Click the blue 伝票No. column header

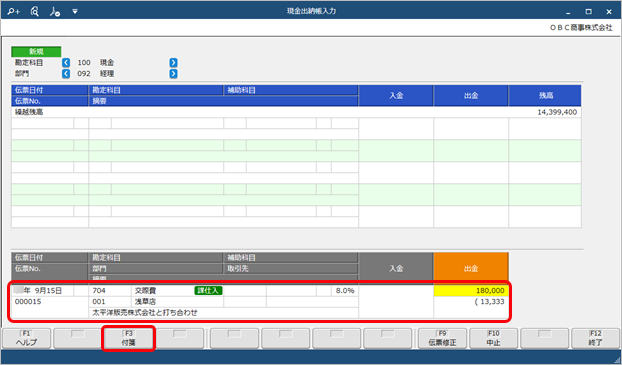click(50, 101)
